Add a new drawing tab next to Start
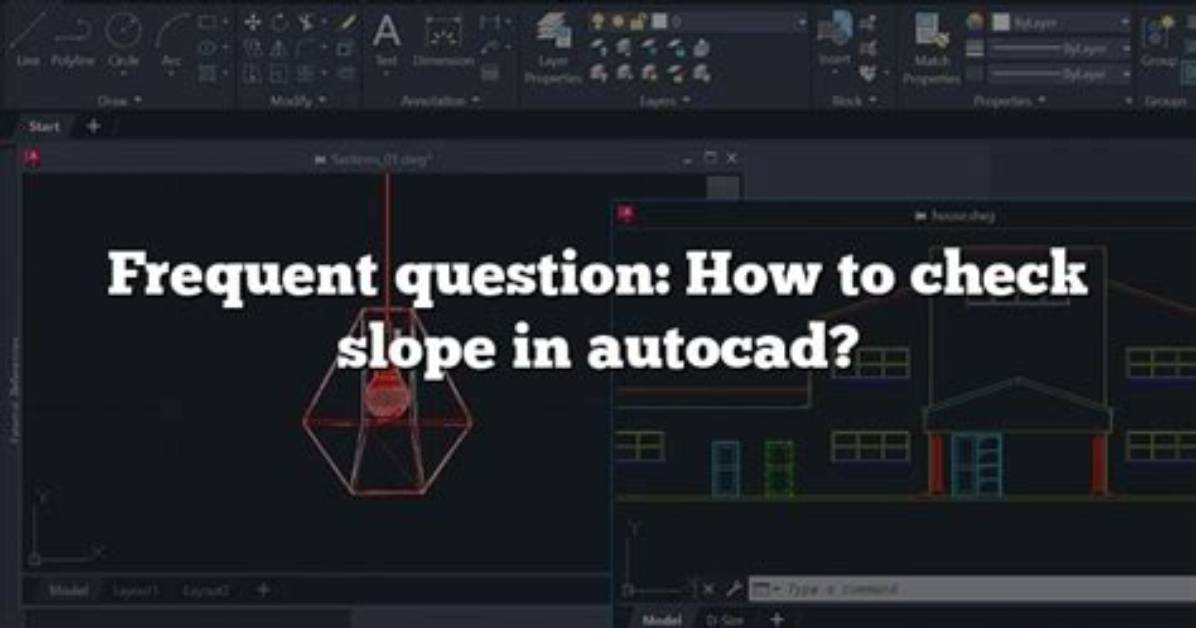Screen dimensions: 1196x628 click(93, 127)
